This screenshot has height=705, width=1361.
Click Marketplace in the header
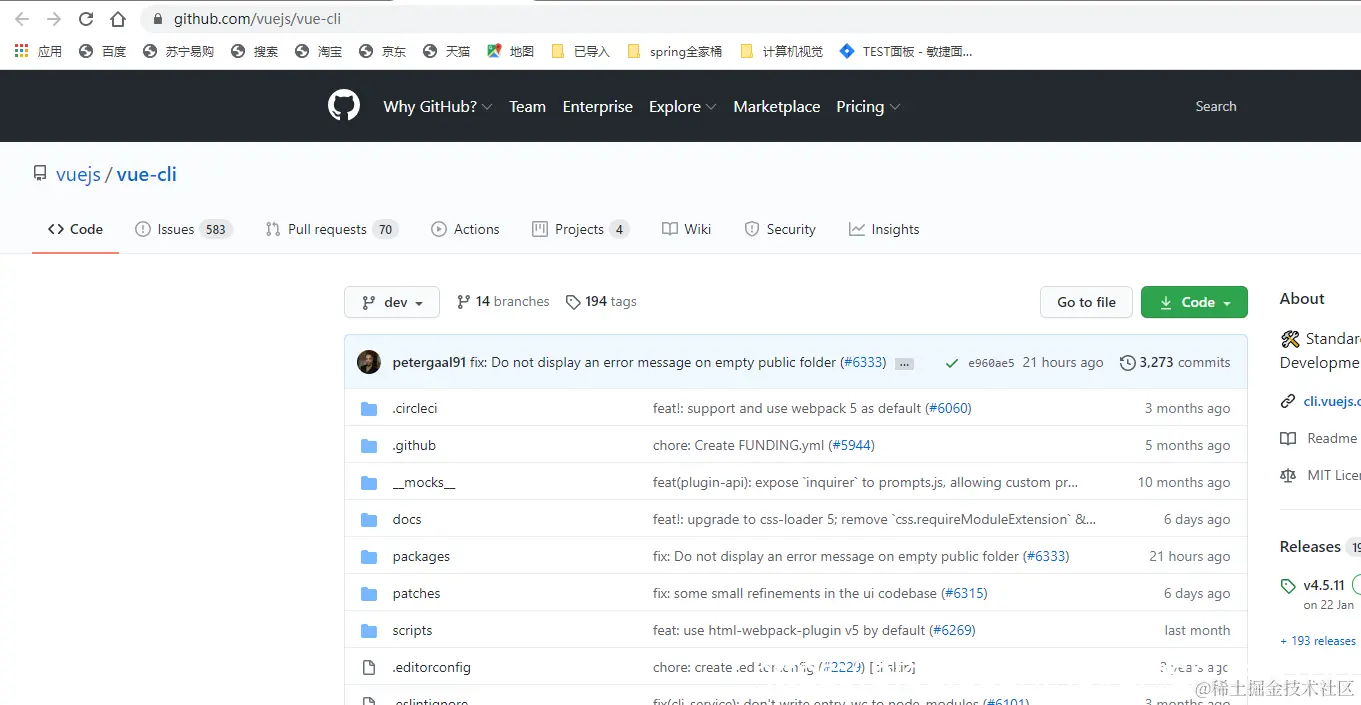point(777,107)
